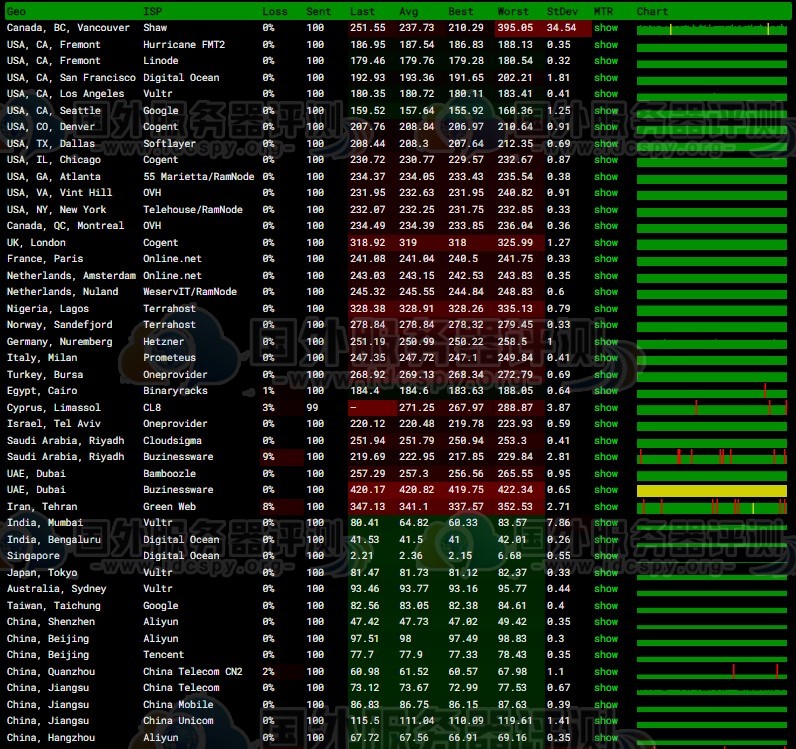Click StDev value '34.54'
This screenshot has height=749, width=796.
point(561,28)
